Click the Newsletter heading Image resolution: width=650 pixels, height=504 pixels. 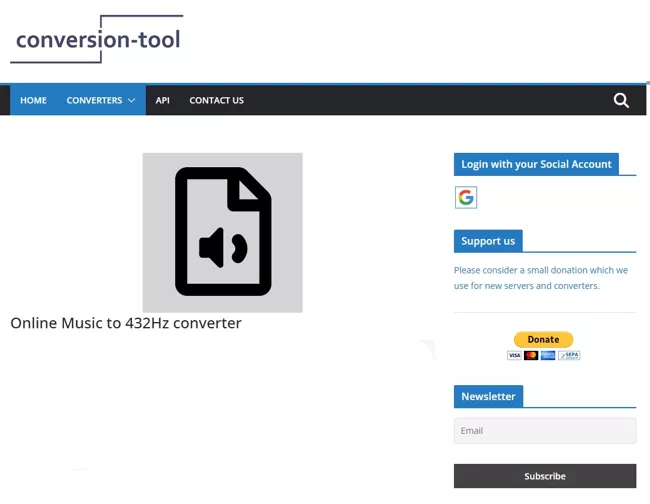pyautogui.click(x=488, y=396)
